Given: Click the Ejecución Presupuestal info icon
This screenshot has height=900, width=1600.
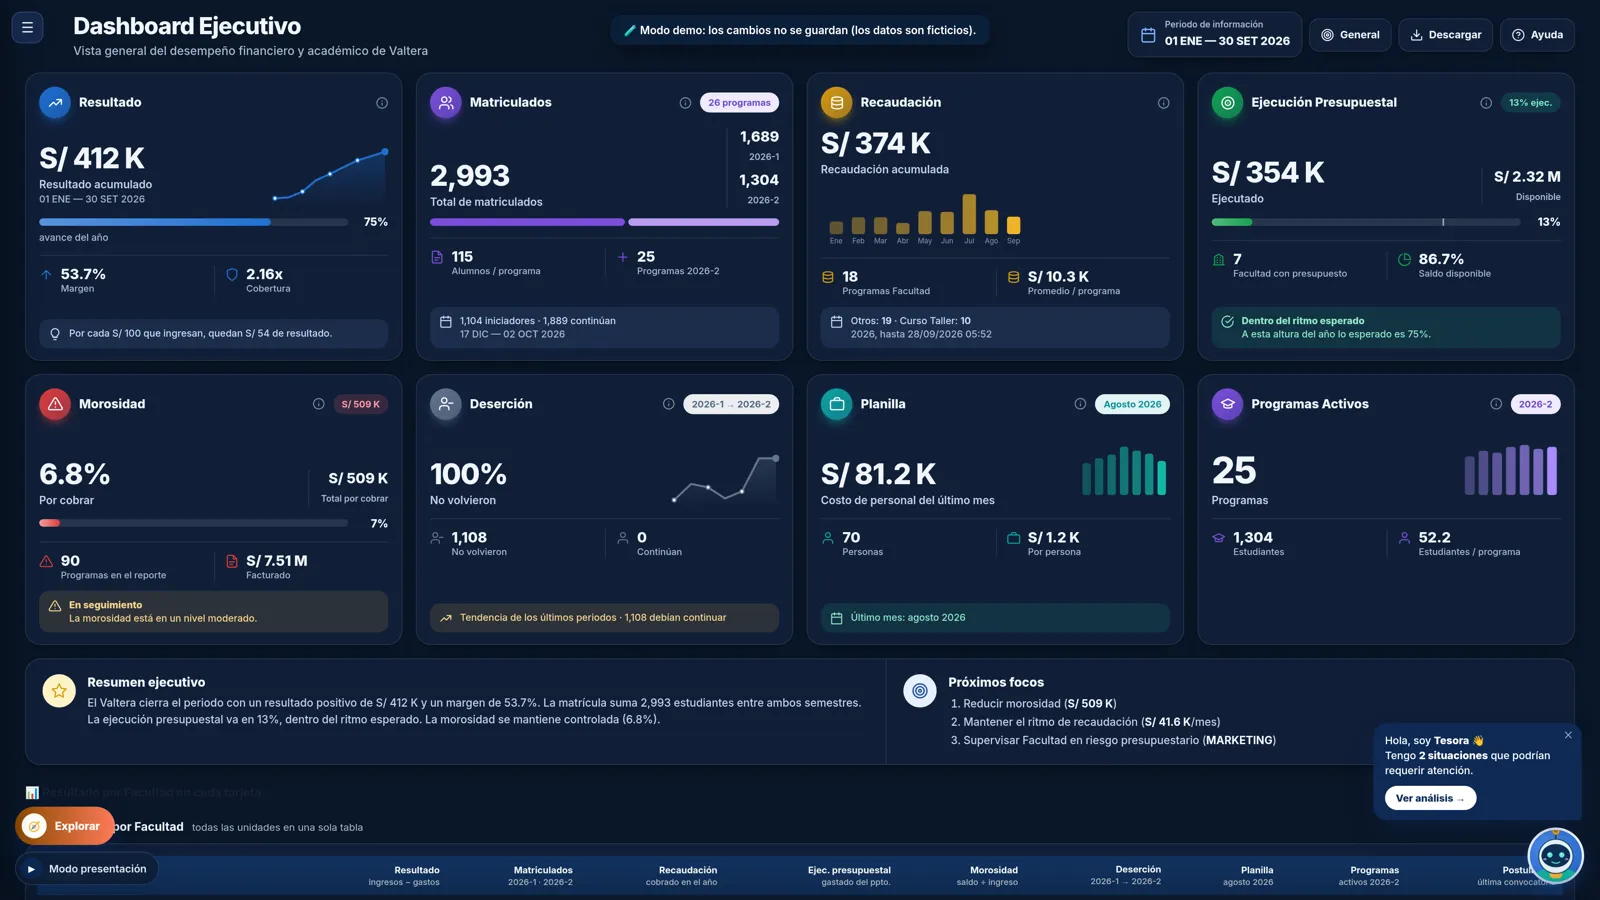Looking at the screenshot, I should pos(1486,103).
